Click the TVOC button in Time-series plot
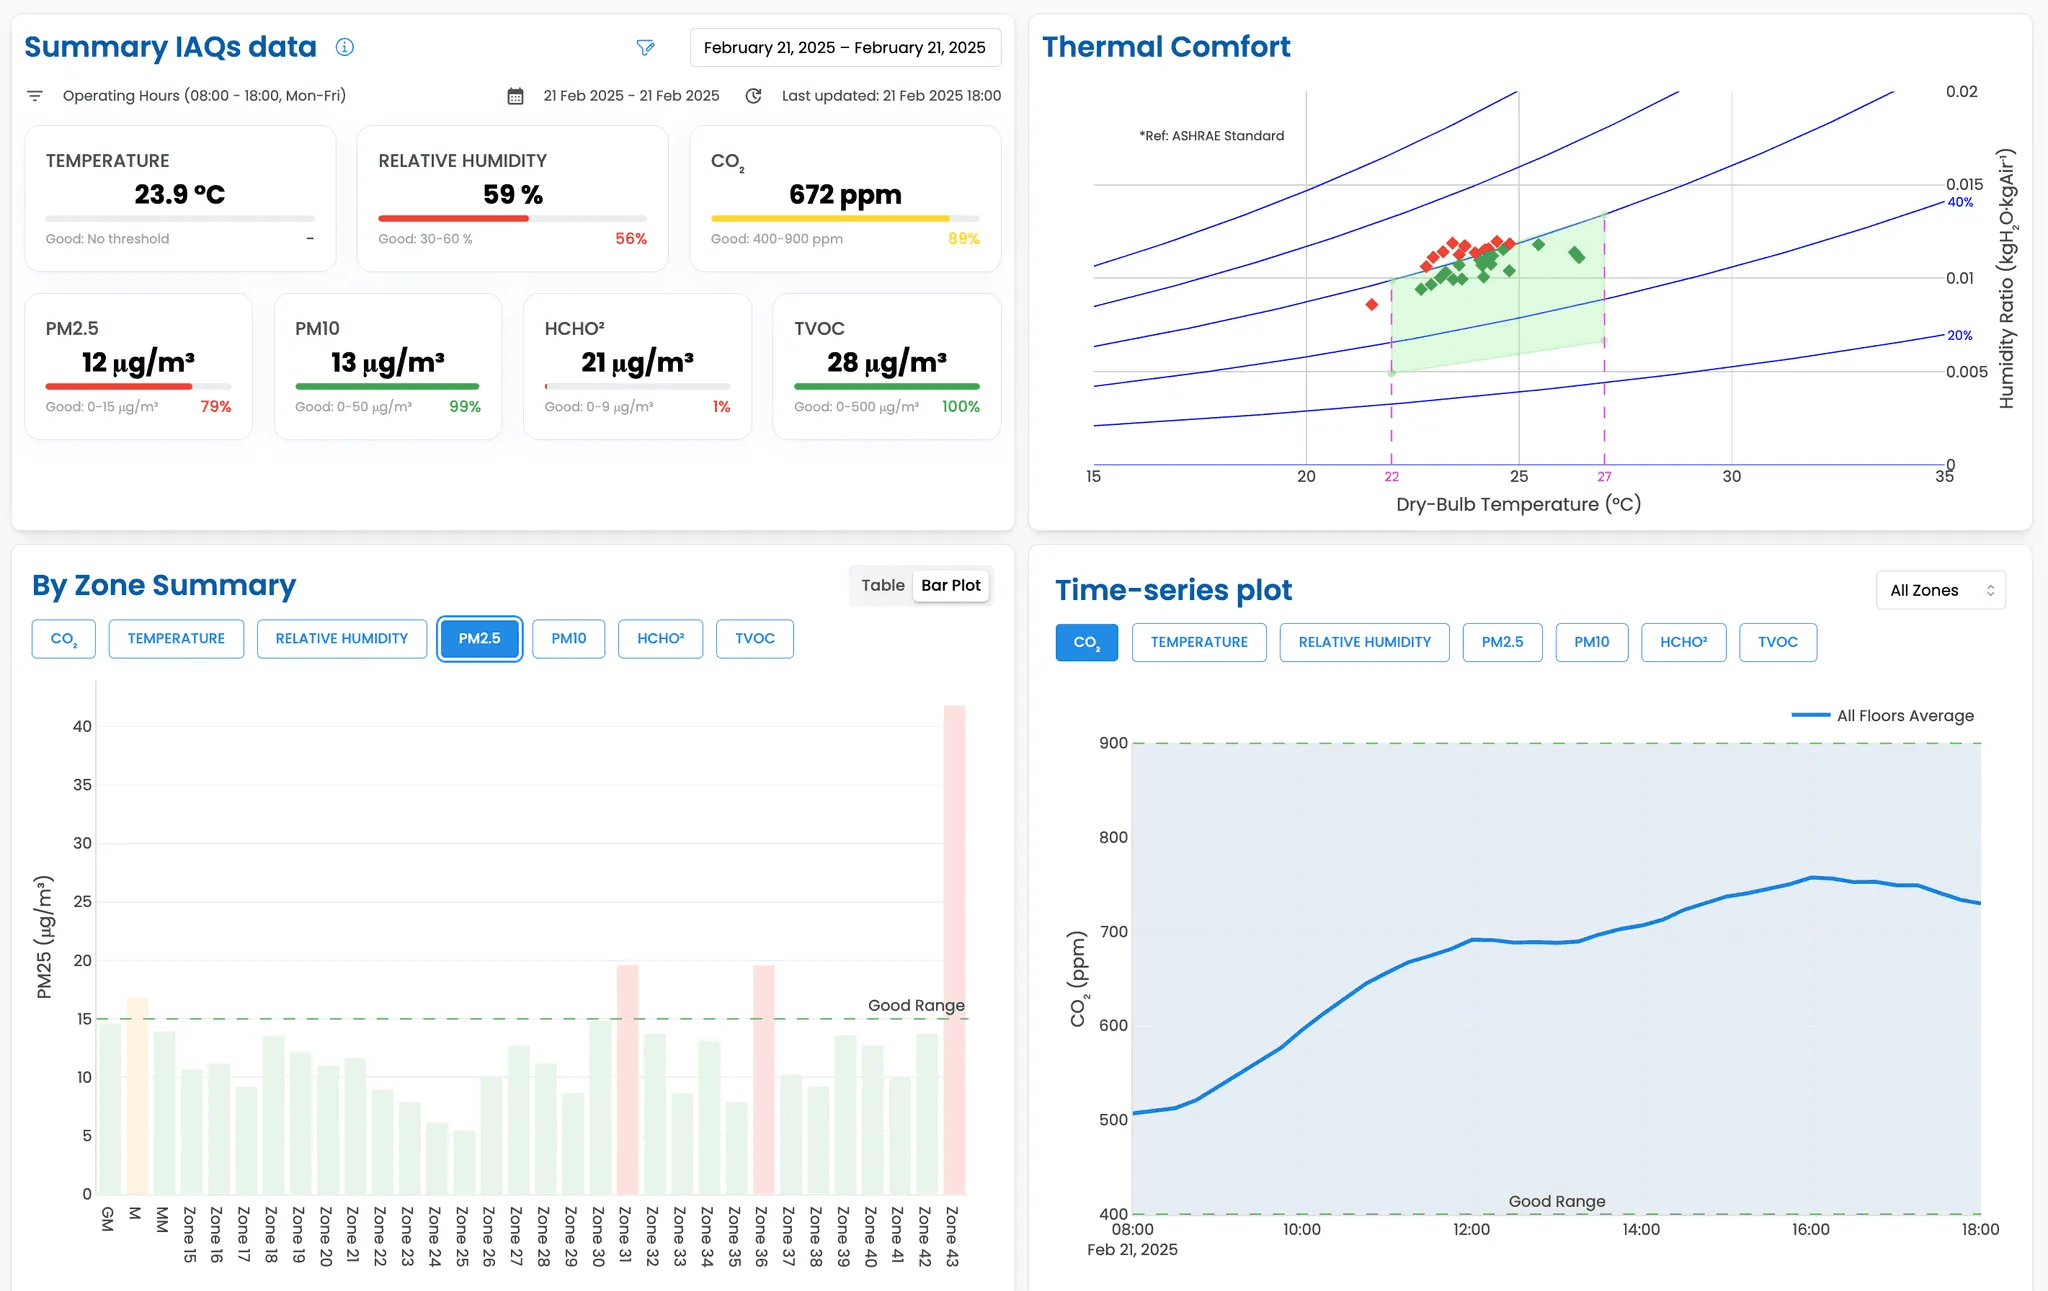This screenshot has height=1291, width=2048. point(1777,642)
